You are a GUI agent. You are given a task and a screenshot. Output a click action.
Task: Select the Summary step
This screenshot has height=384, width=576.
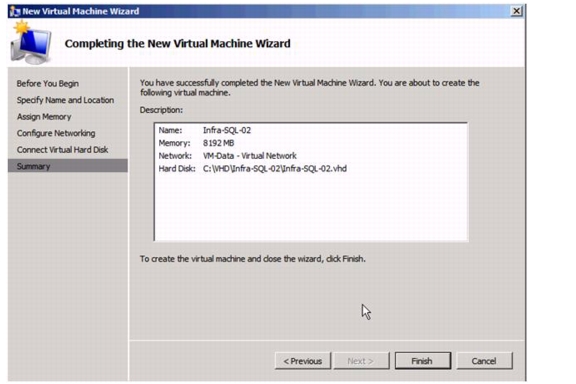coord(68,166)
